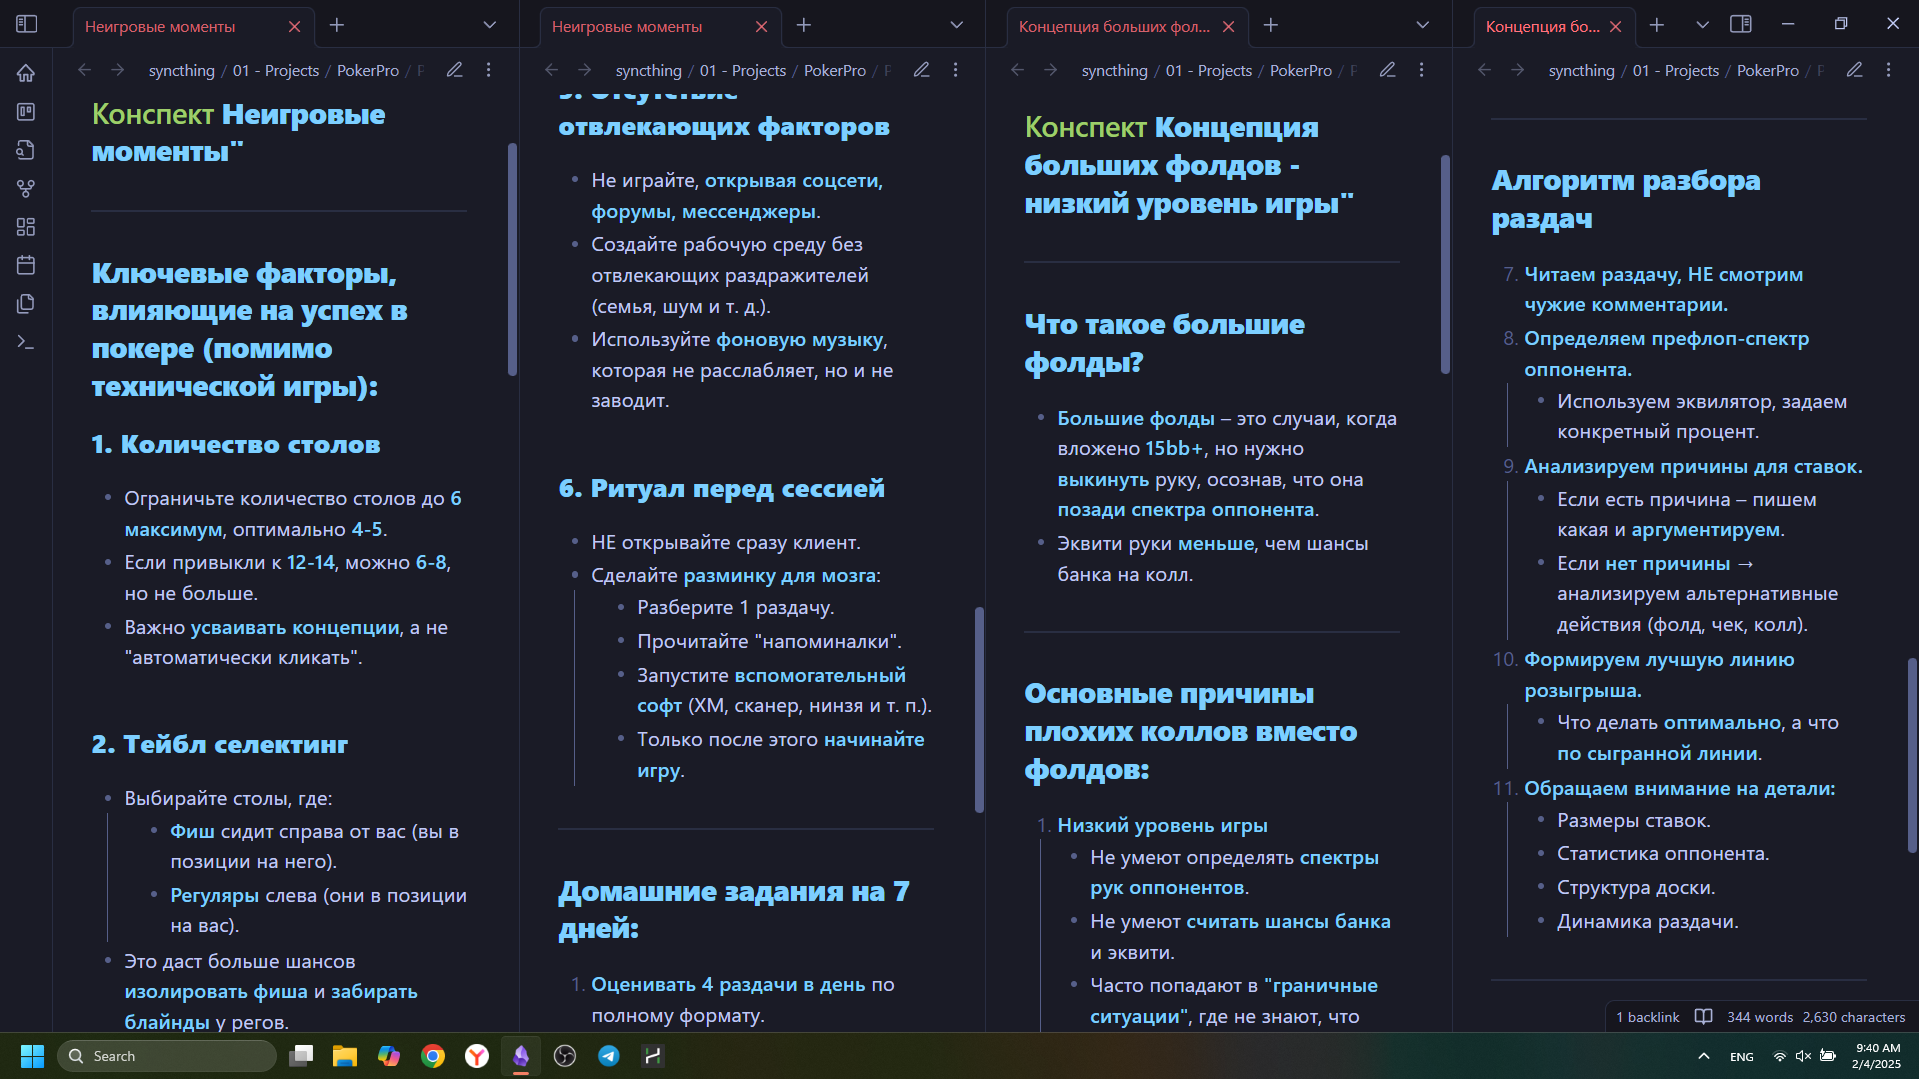Screen dimensions: 1919x1079
Task: Toggle edit mode in first Неигровые моменты pane
Action: (455, 70)
